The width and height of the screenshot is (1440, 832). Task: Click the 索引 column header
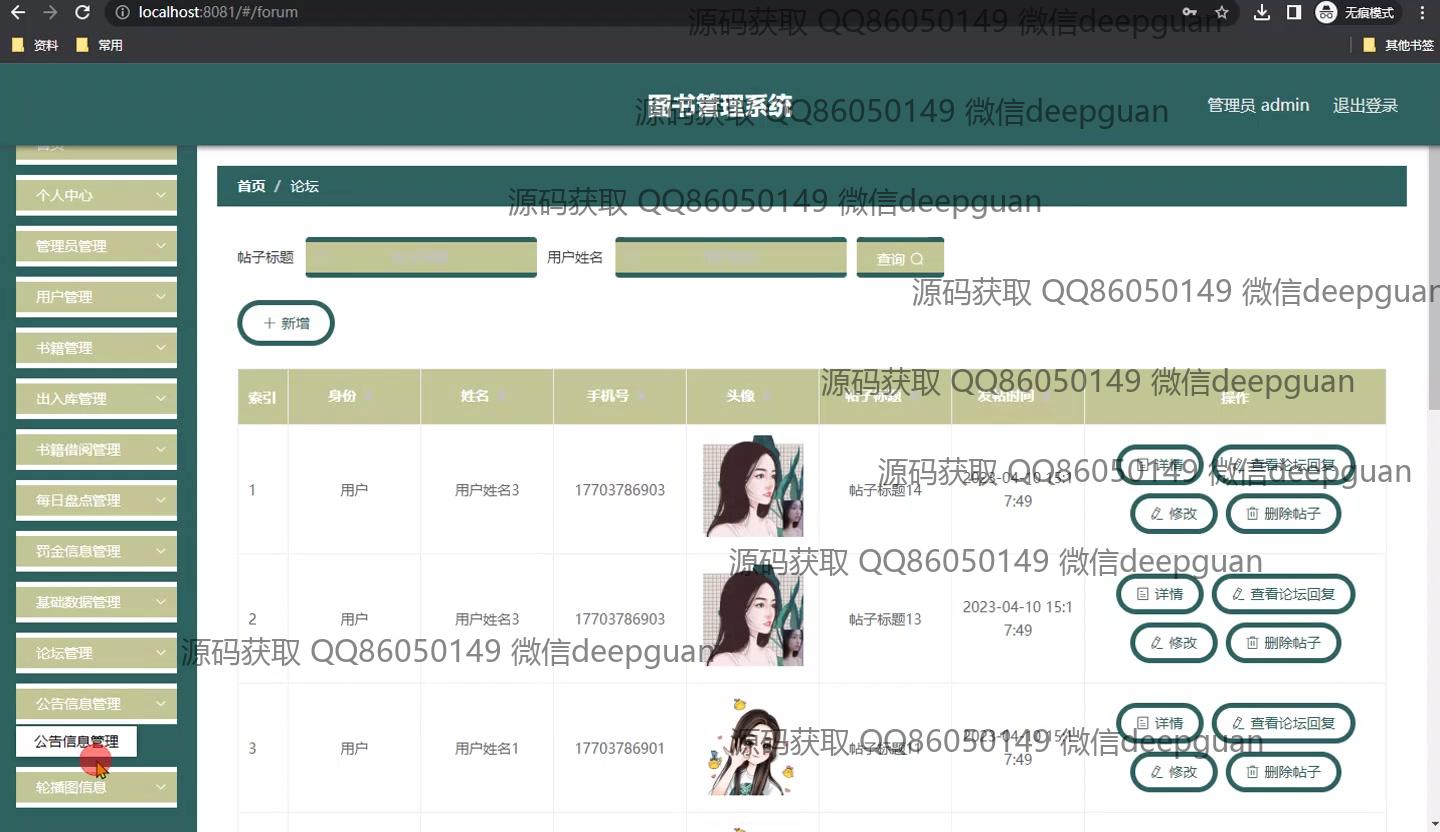[262, 397]
